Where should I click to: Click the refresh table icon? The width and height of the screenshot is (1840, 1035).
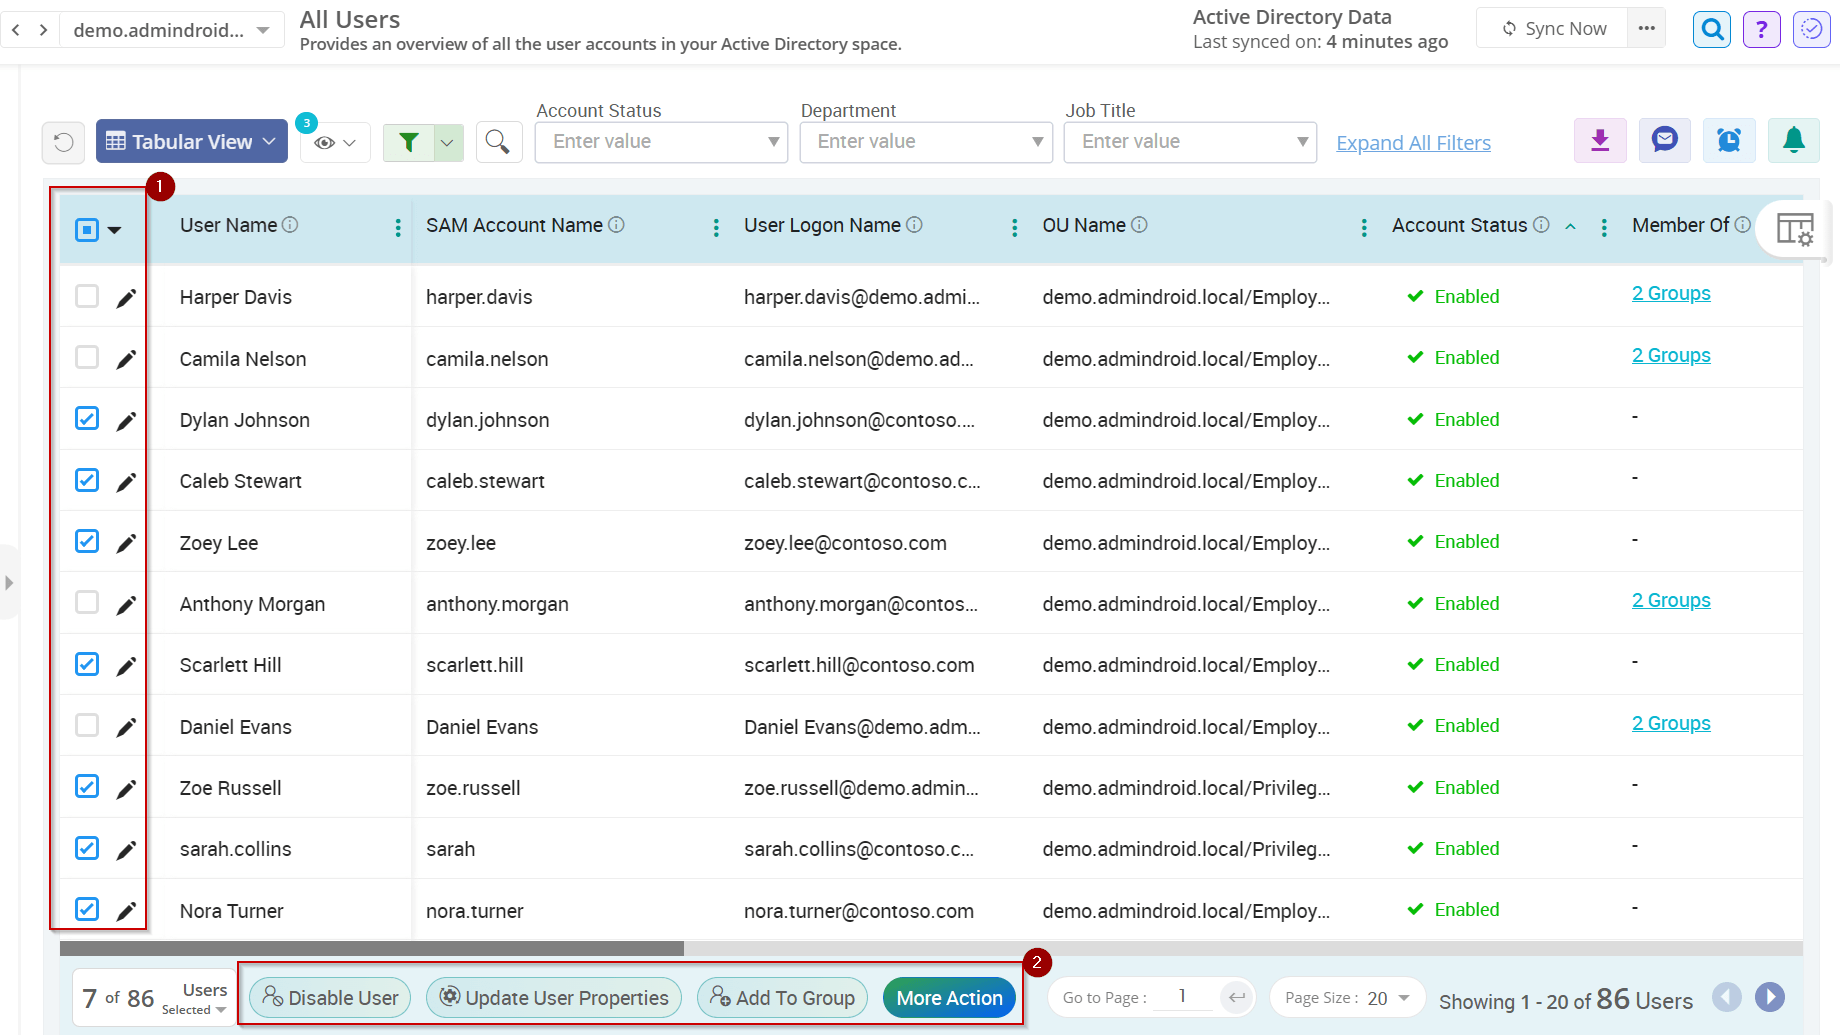click(x=63, y=142)
